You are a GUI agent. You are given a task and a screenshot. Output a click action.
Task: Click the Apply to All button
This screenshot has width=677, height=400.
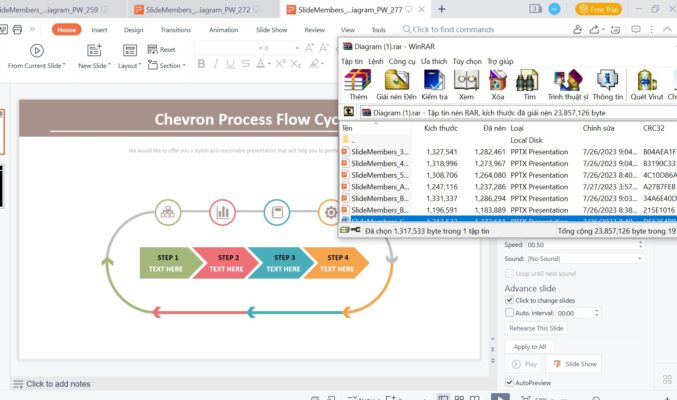click(x=530, y=346)
